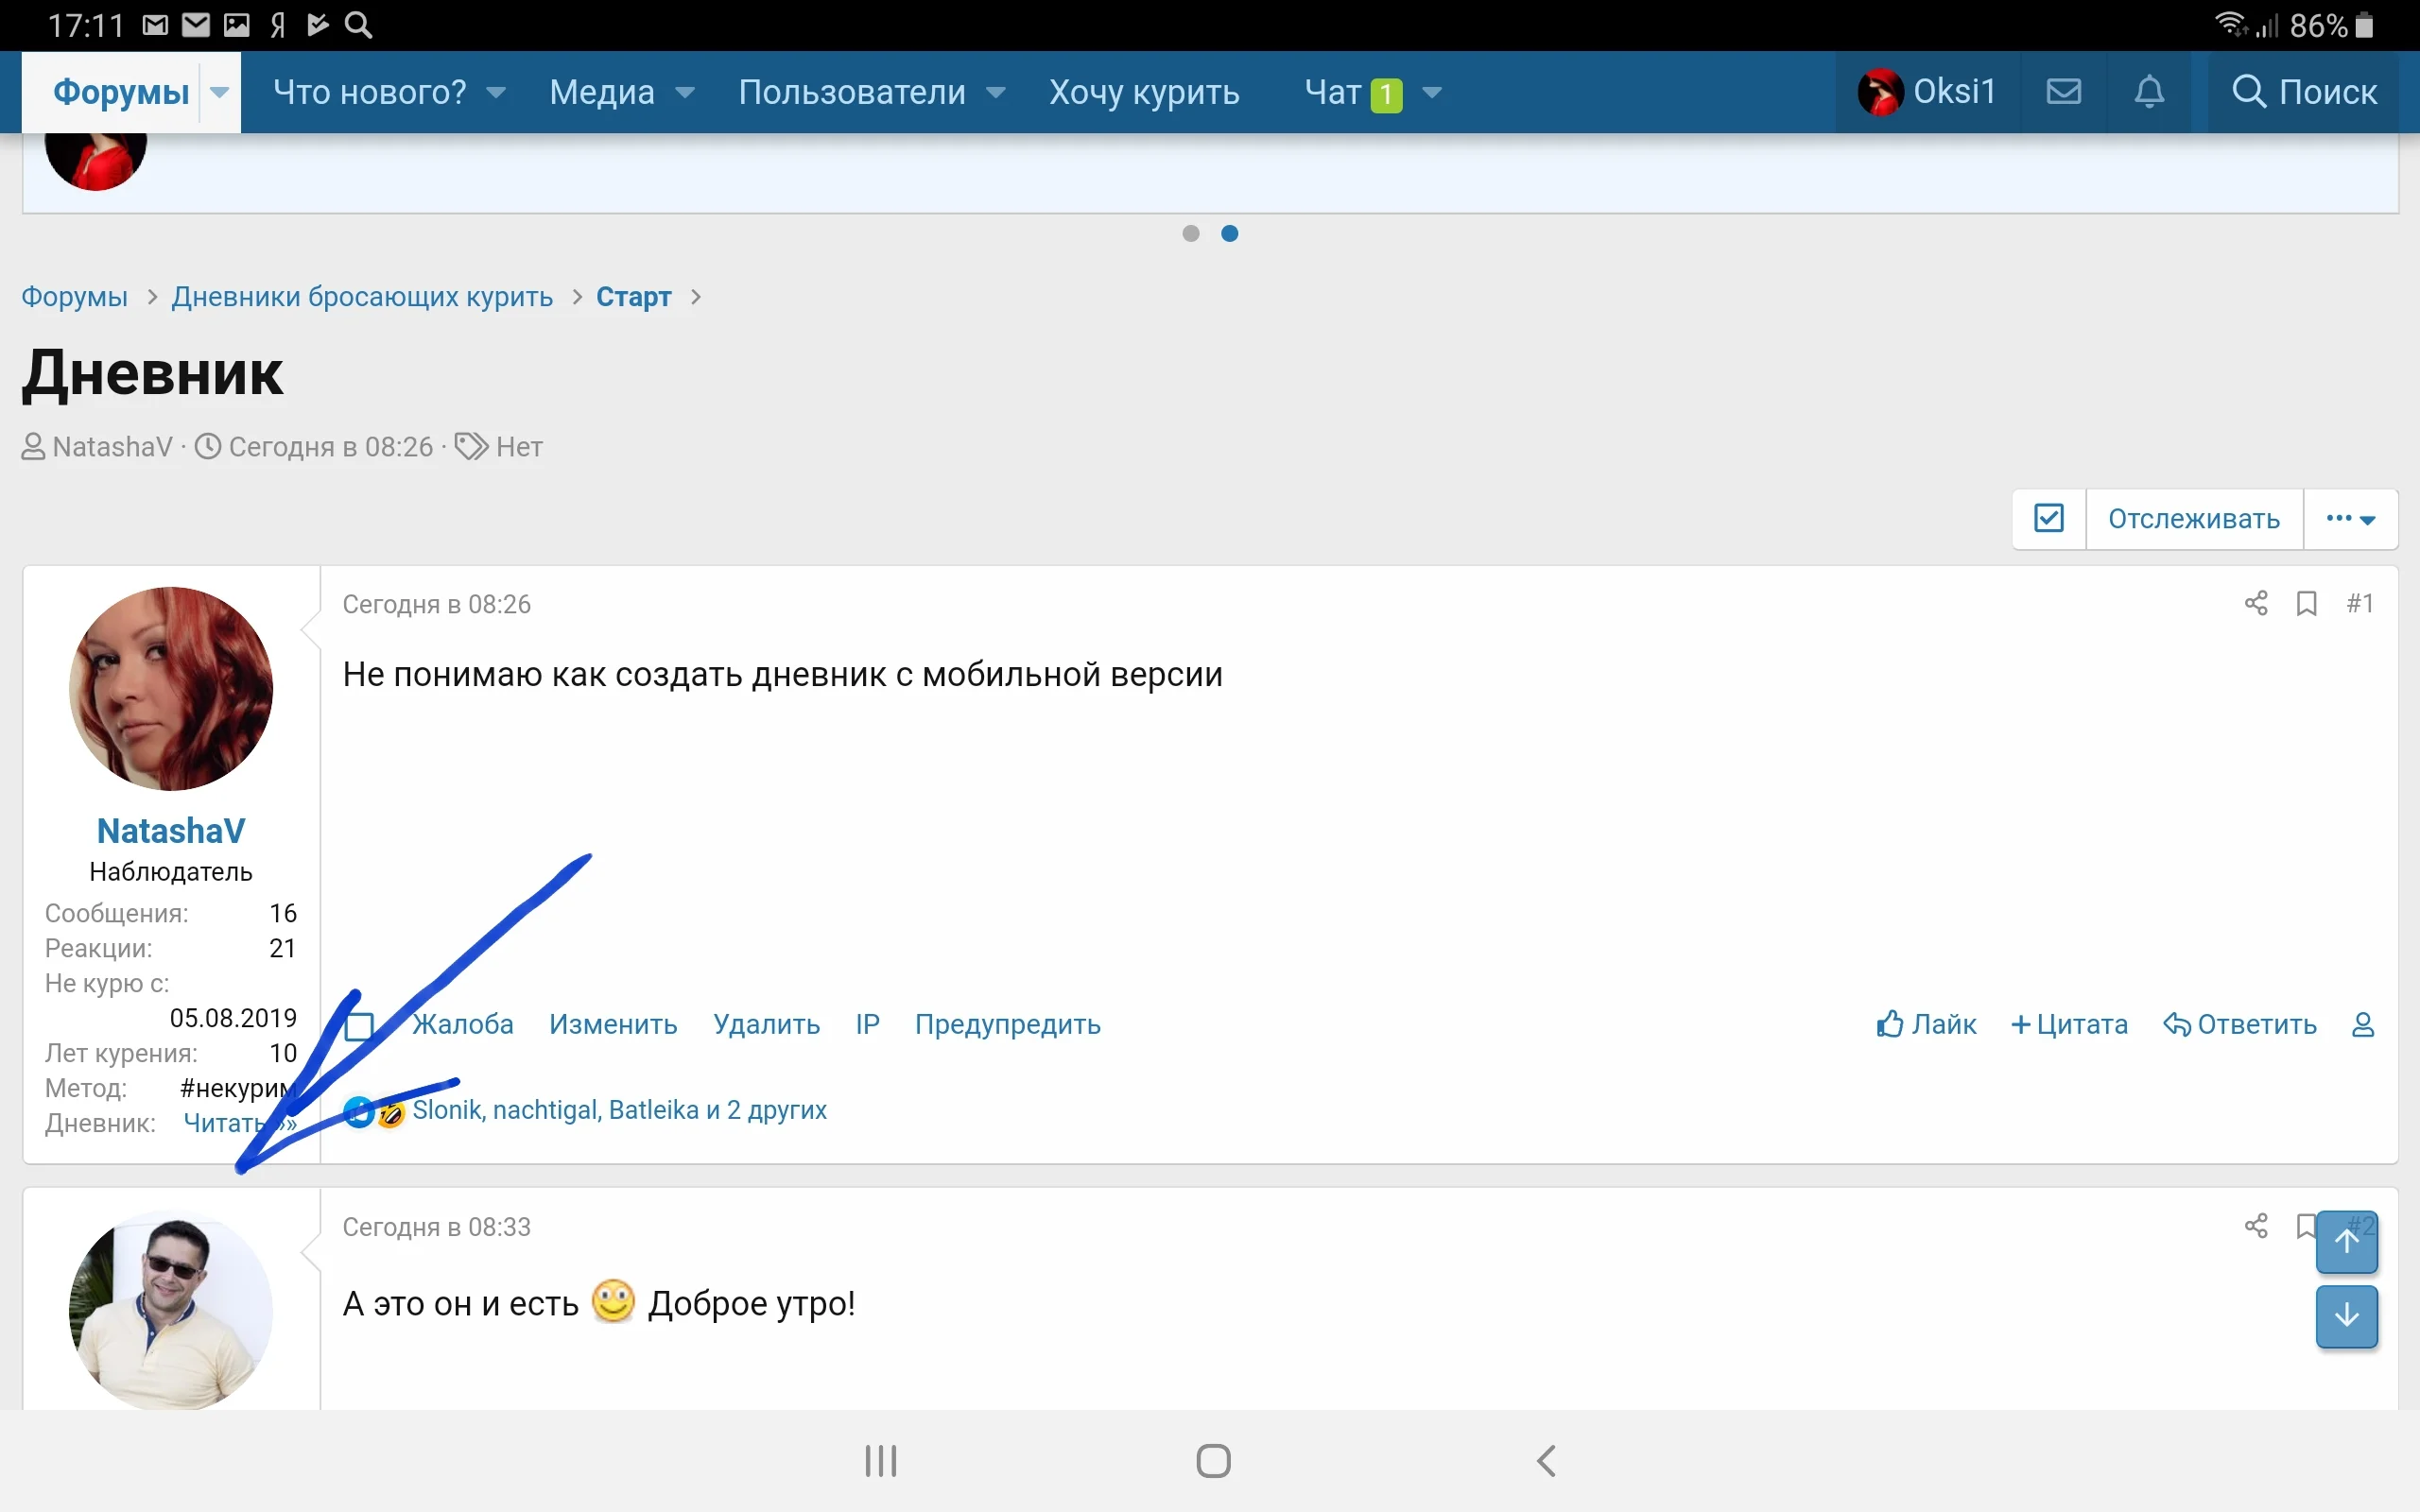Image resolution: width=2420 pixels, height=1512 pixels.
Task: Tick the selection checkbox on NatashaV's post
Action: [x=359, y=1025]
